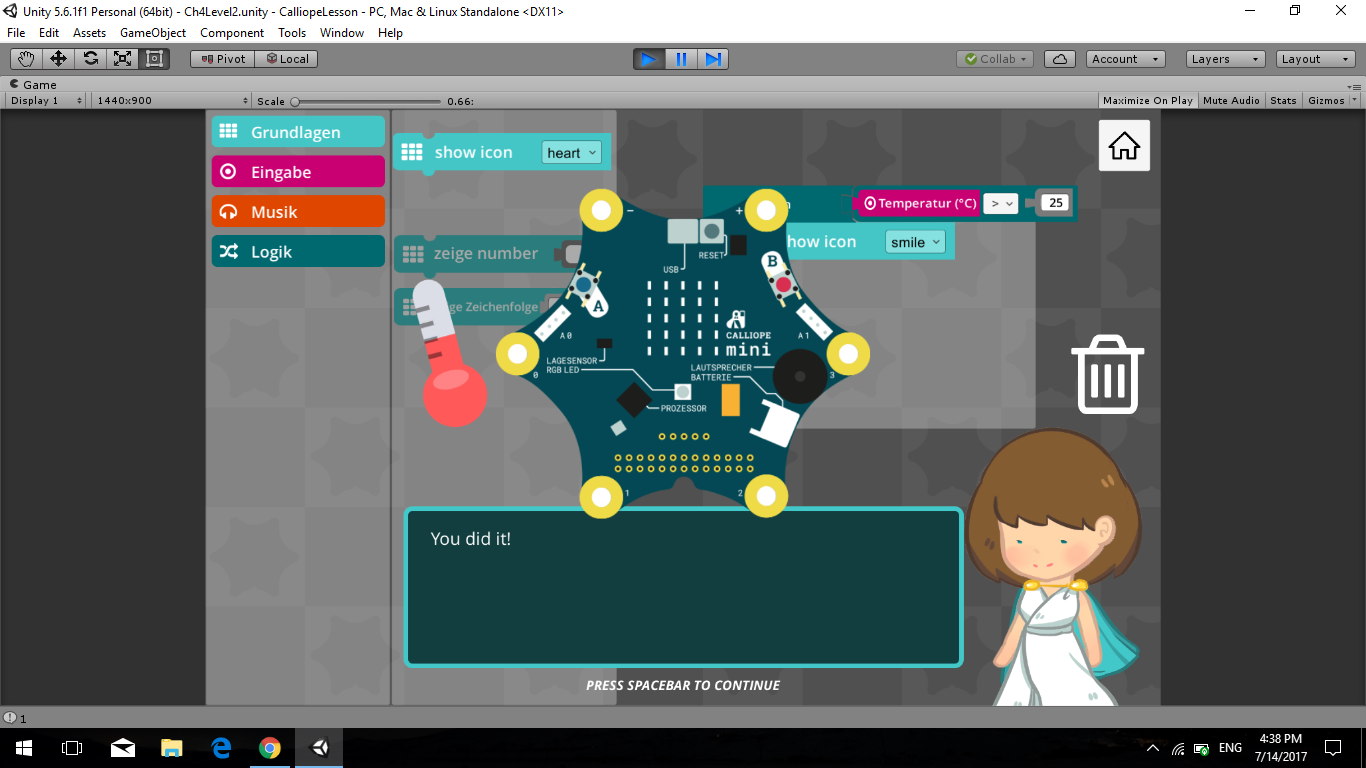
Task: Open Task View on the taskbar
Action: tap(72, 748)
